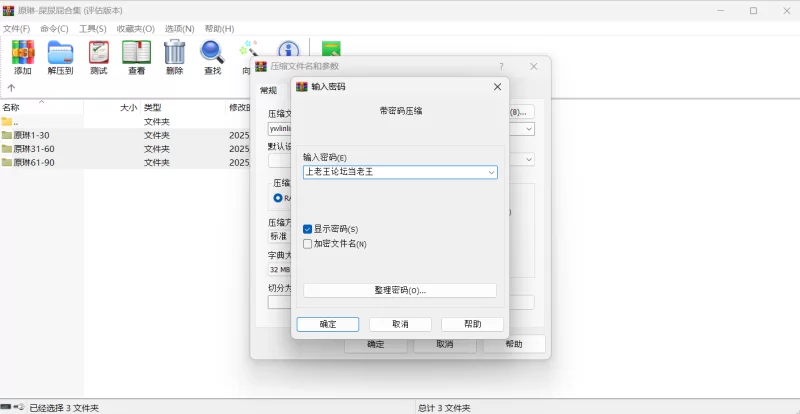Image resolution: width=800 pixels, height=414 pixels.
Task: Click the split volume size input field
Action: tap(280, 302)
